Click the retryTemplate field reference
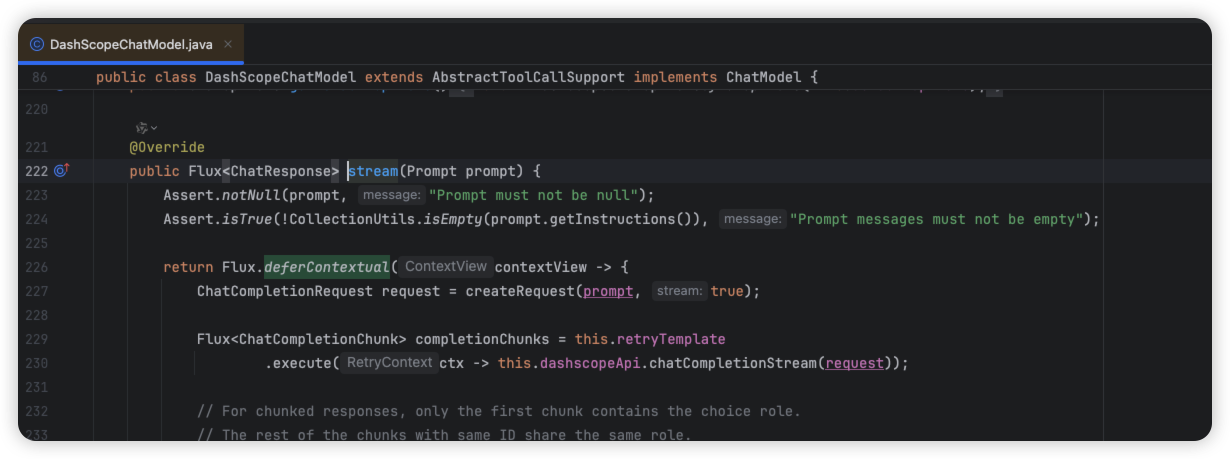The height and width of the screenshot is (459, 1230). [x=671, y=339]
